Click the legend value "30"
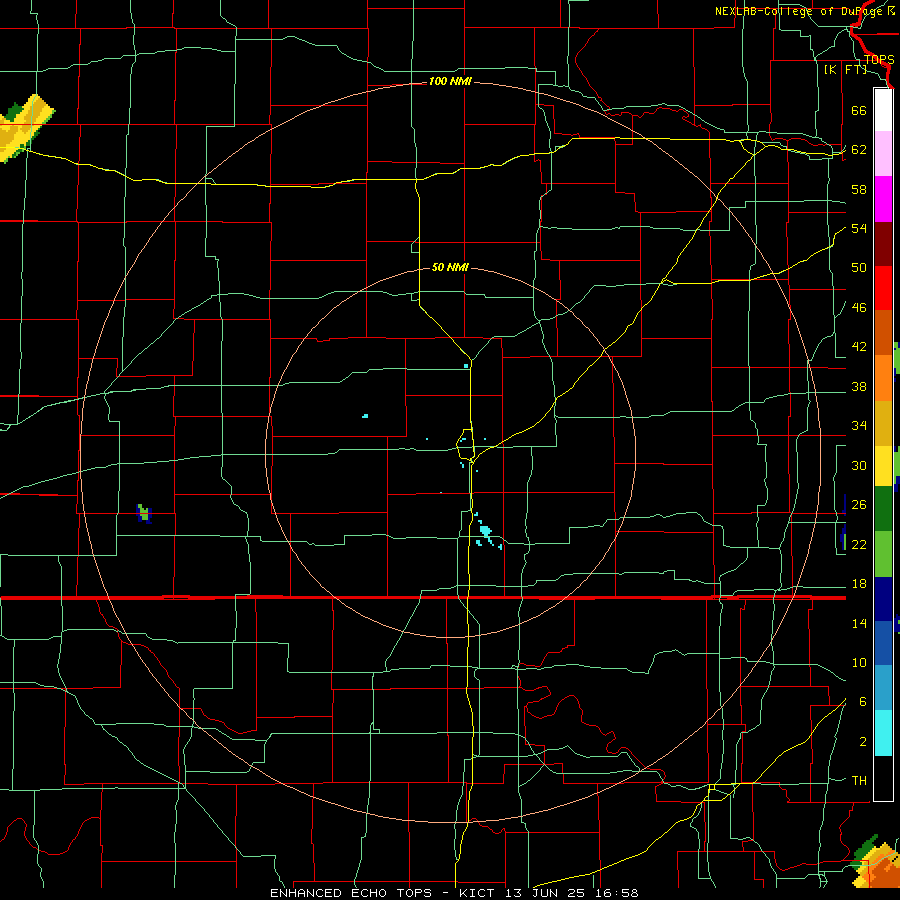The image size is (900, 900). (x=859, y=465)
